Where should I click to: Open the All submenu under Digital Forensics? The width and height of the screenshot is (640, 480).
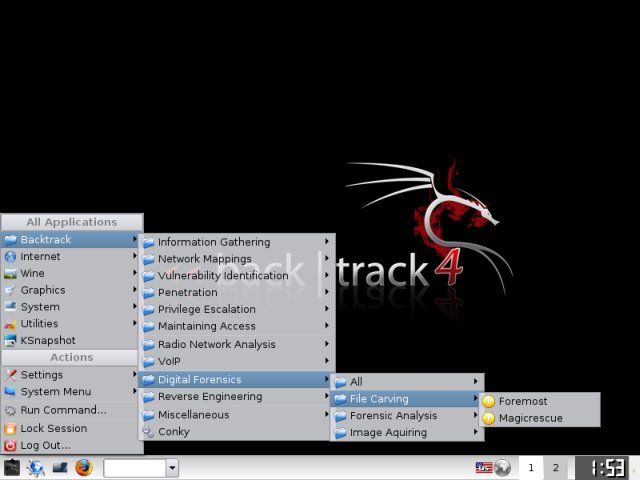pos(407,382)
